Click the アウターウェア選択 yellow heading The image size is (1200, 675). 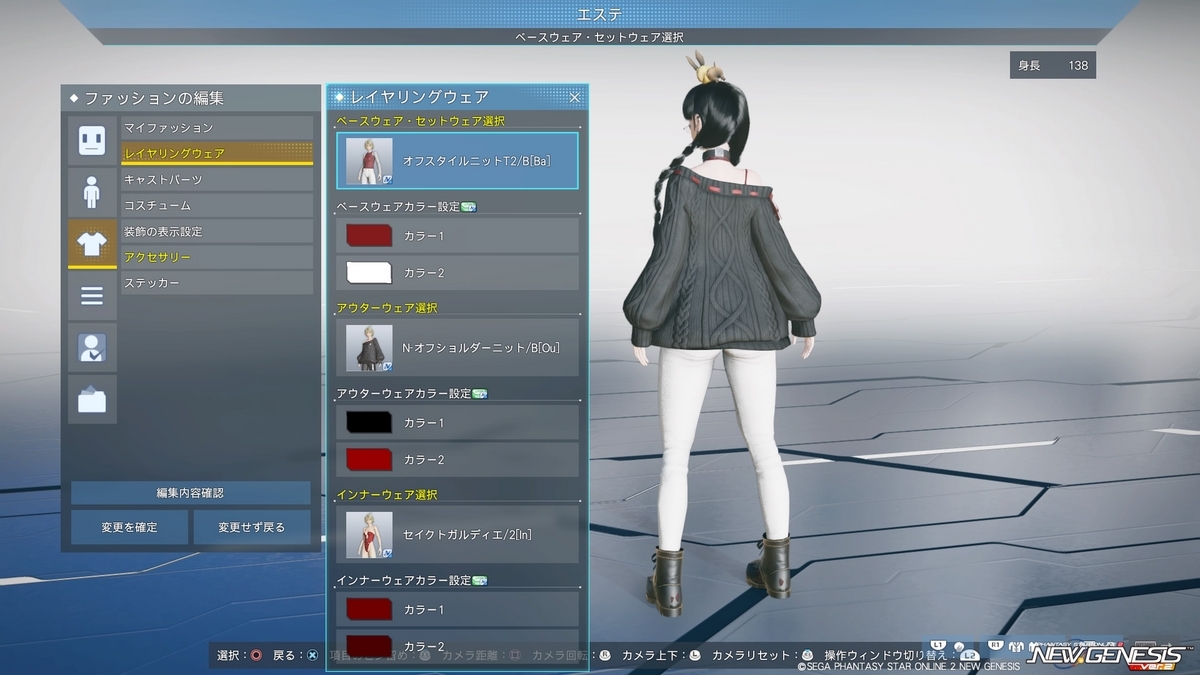coord(387,308)
